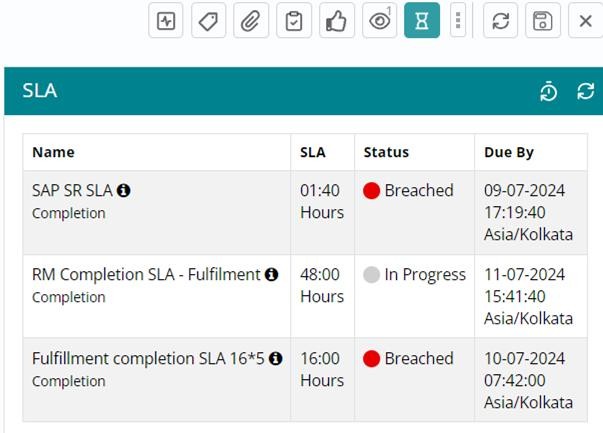
Task: Click the SLA header clock history icon
Action: pyautogui.click(x=548, y=92)
